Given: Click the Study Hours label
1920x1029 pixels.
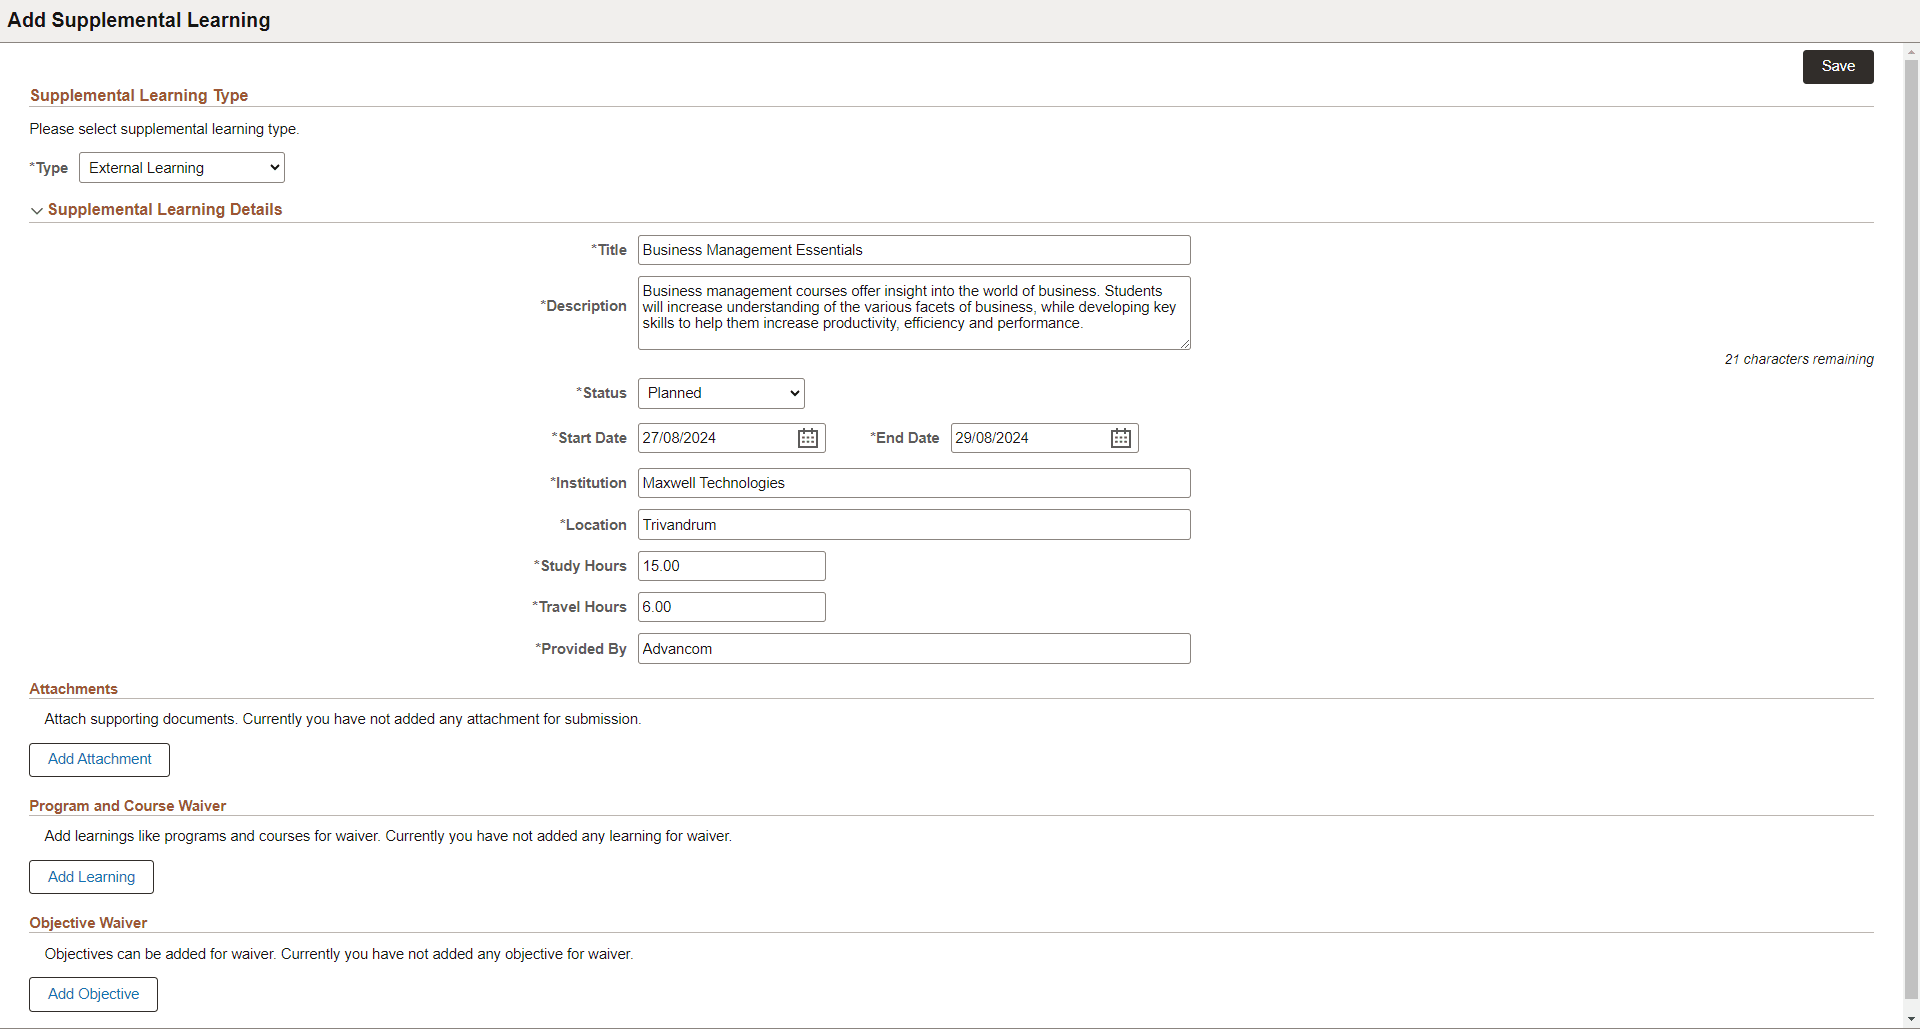Looking at the screenshot, I should pyautogui.click(x=581, y=566).
